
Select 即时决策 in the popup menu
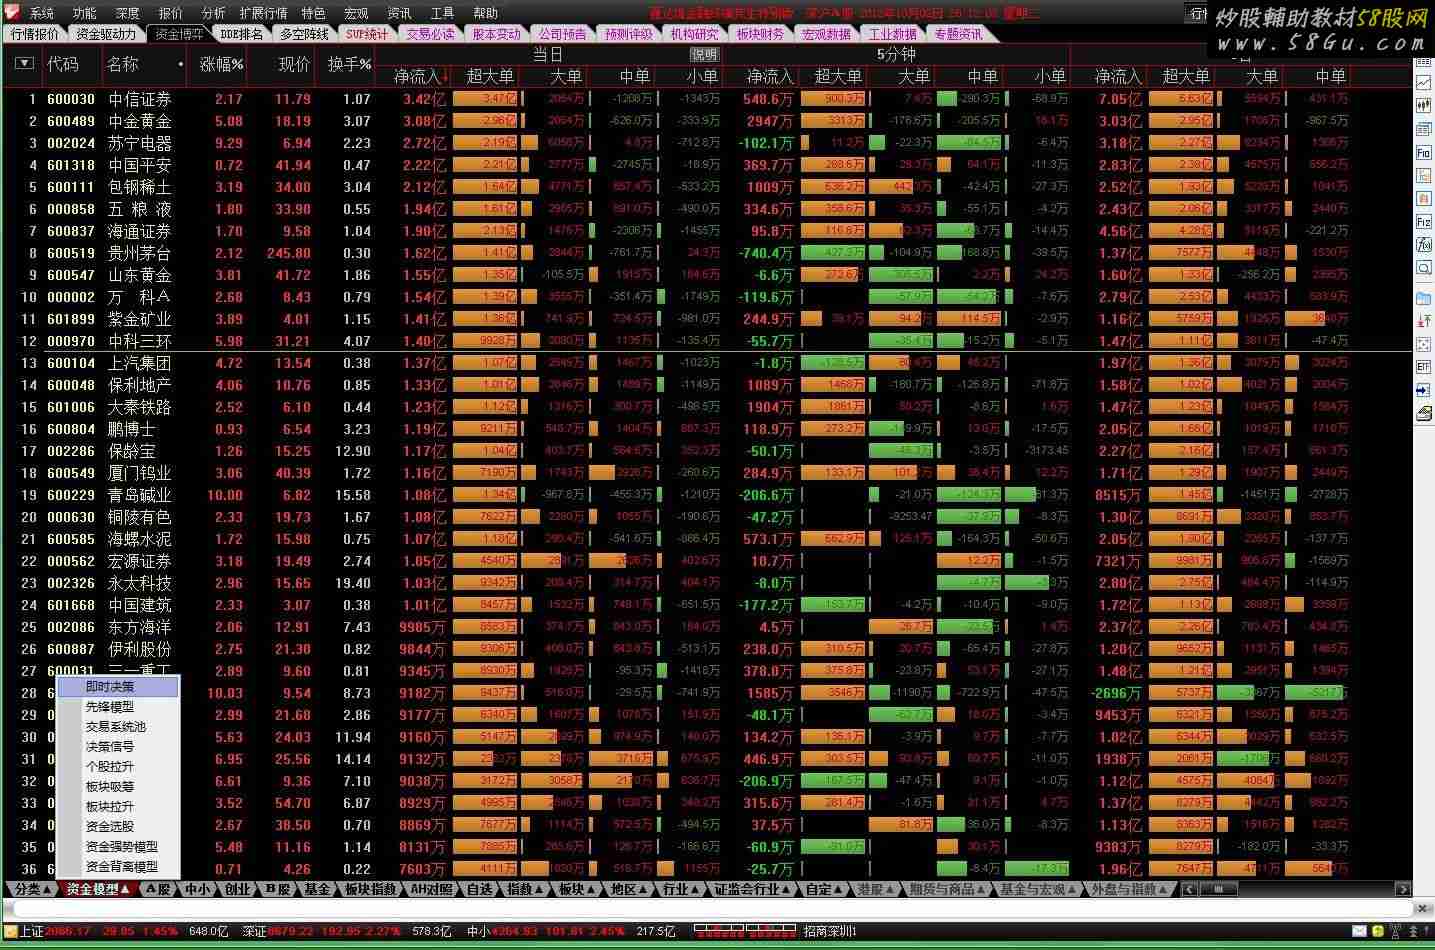point(118,687)
